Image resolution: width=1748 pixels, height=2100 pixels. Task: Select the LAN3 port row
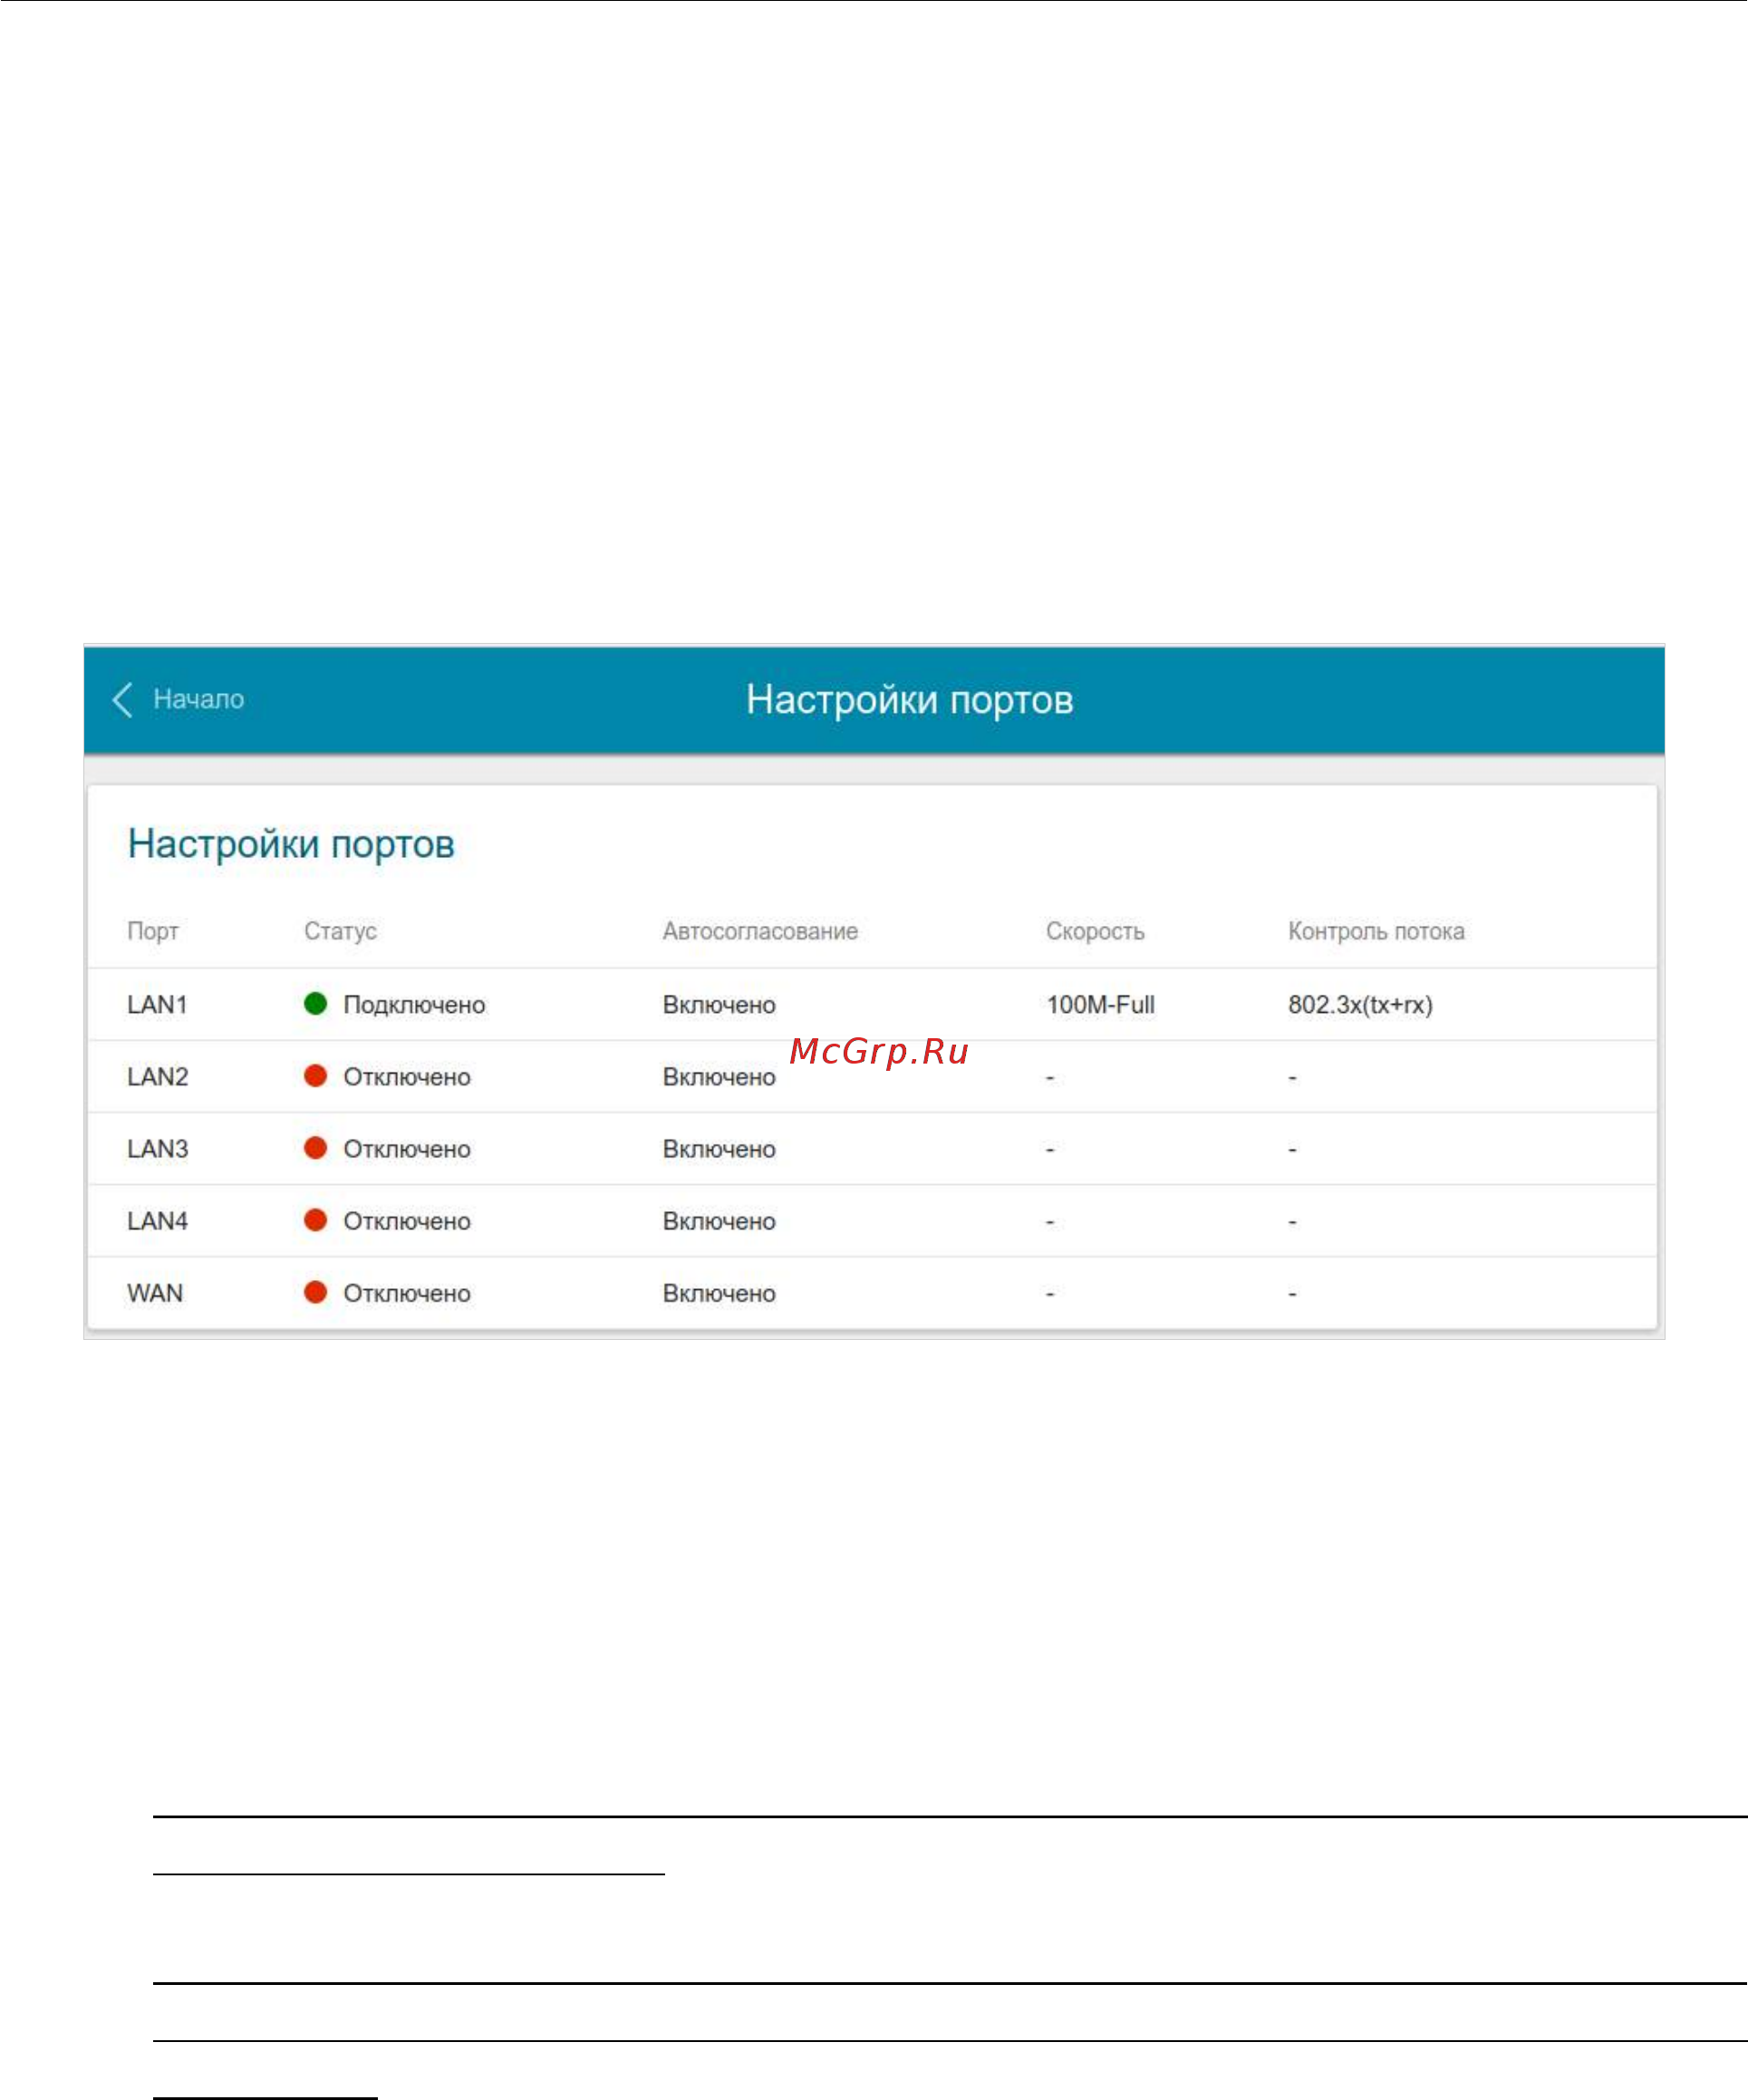872,1148
